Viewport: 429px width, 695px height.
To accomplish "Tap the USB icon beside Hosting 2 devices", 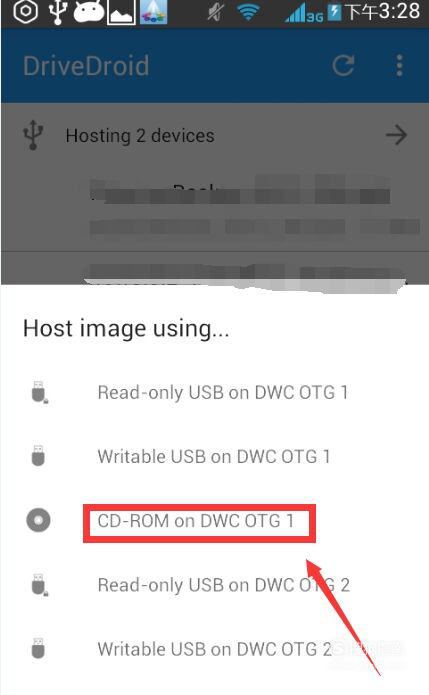I will 33,135.
